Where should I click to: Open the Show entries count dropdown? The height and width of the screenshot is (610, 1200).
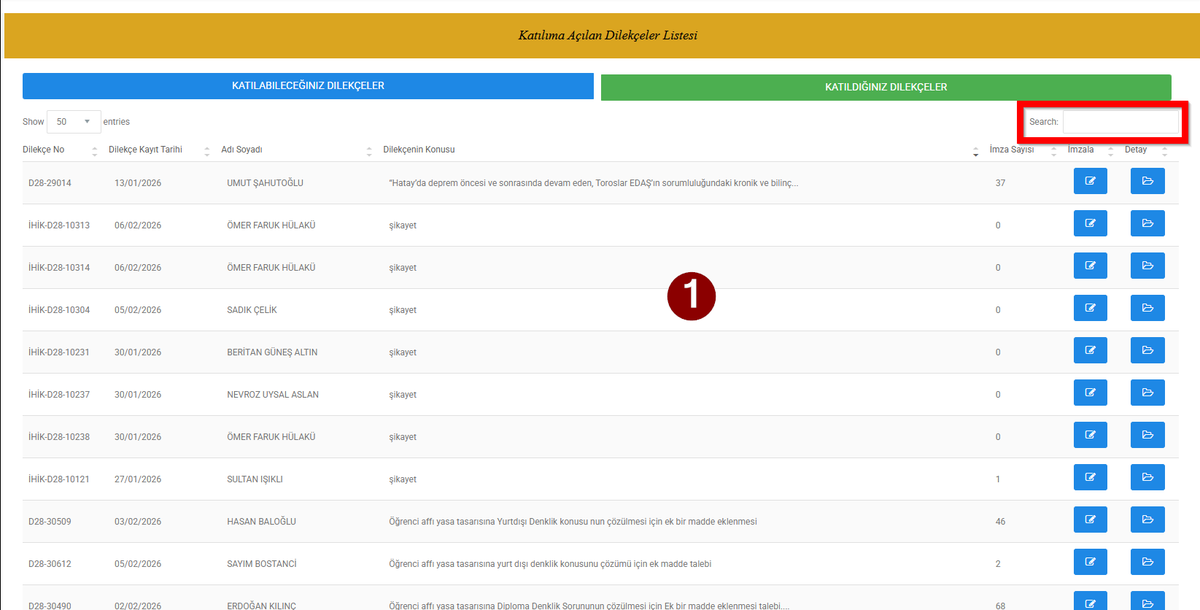click(73, 121)
